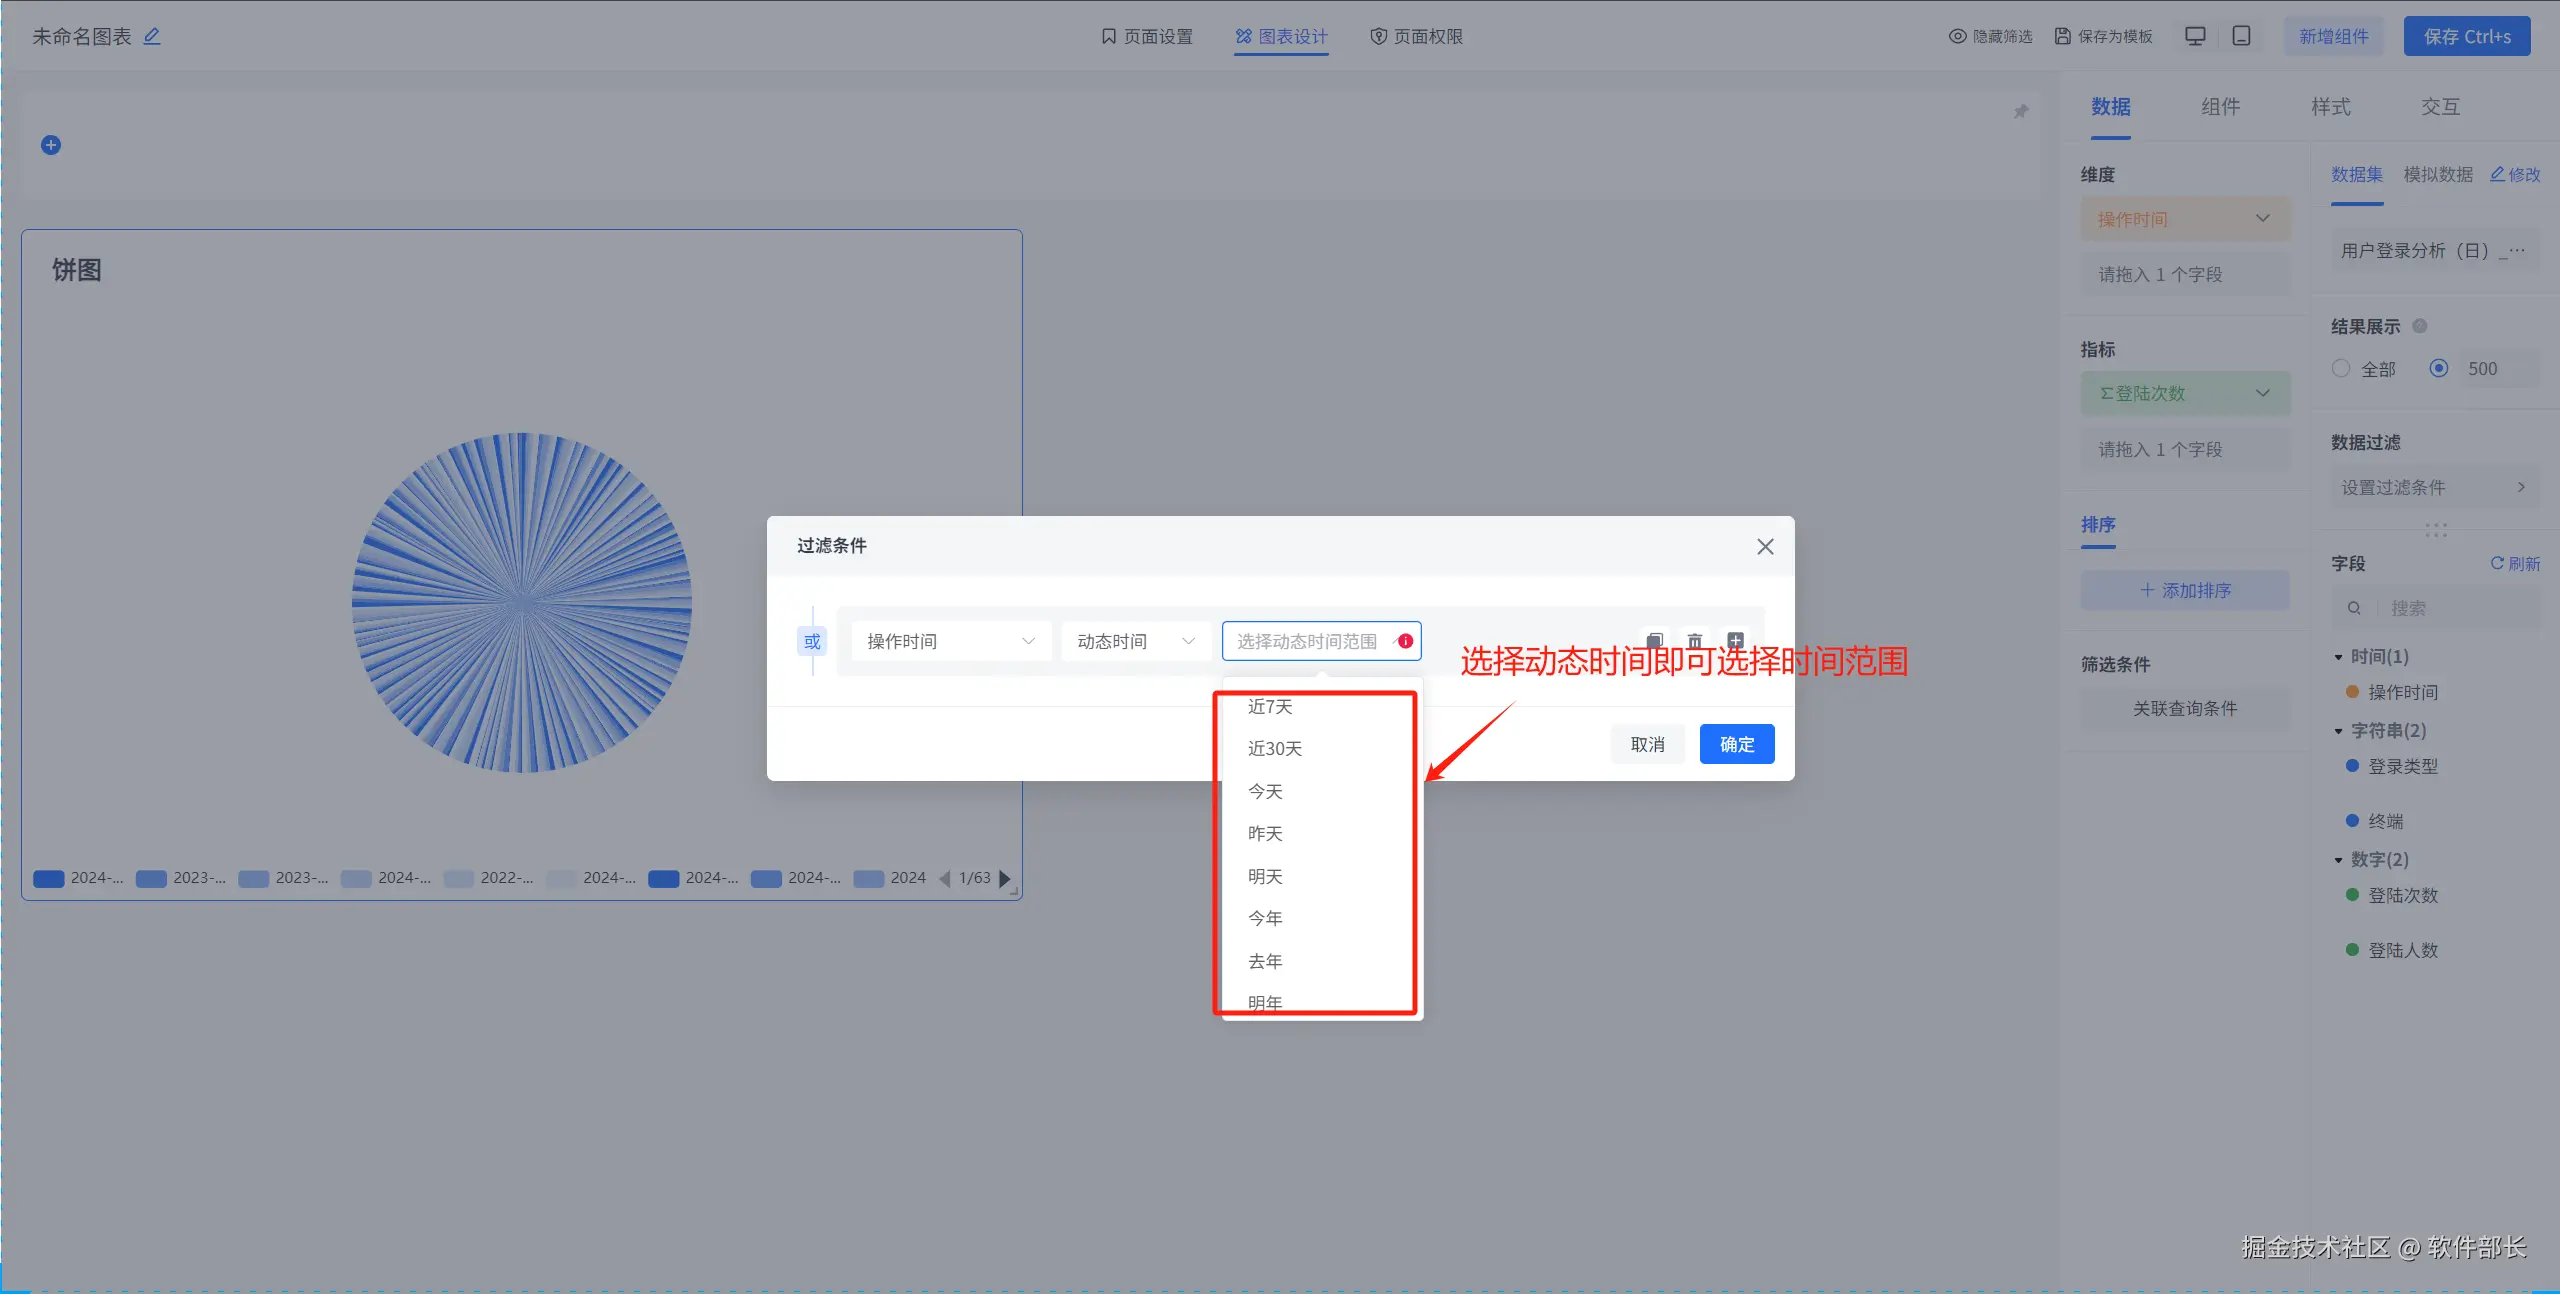This screenshot has width=2560, height=1294.
Task: Choose 近30天 from the time range list
Action: click(1275, 748)
